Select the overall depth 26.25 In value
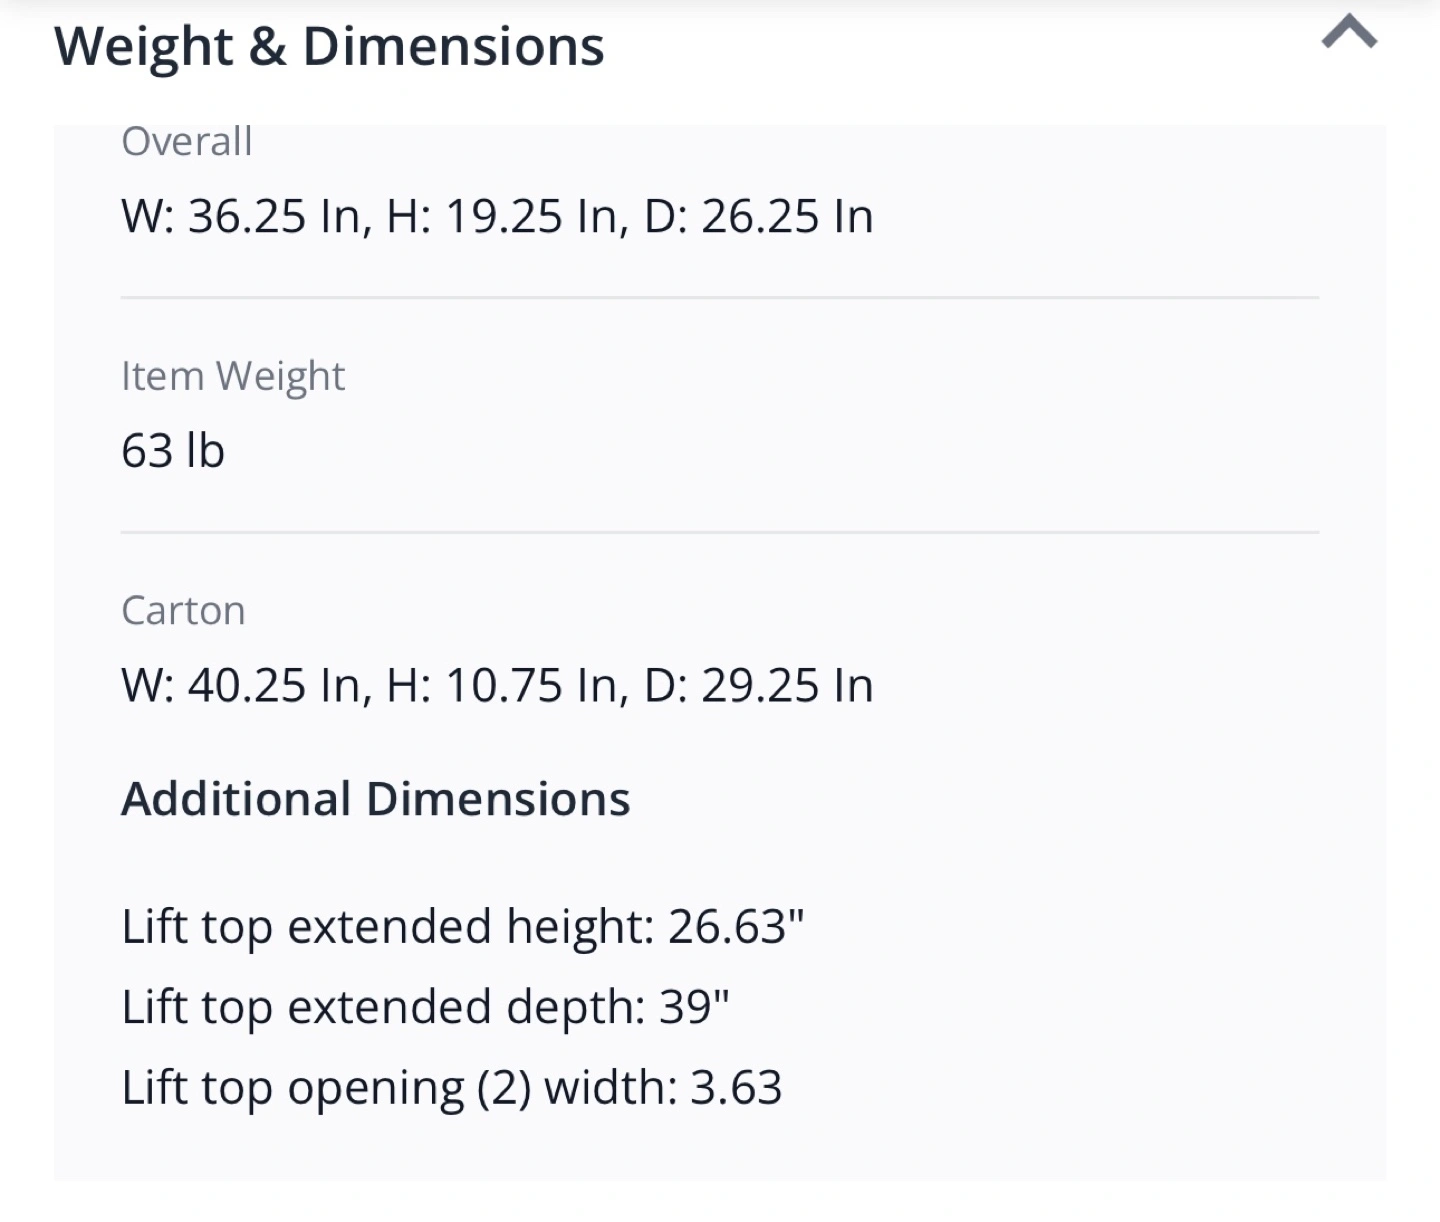This screenshot has height=1222, width=1440. point(786,217)
